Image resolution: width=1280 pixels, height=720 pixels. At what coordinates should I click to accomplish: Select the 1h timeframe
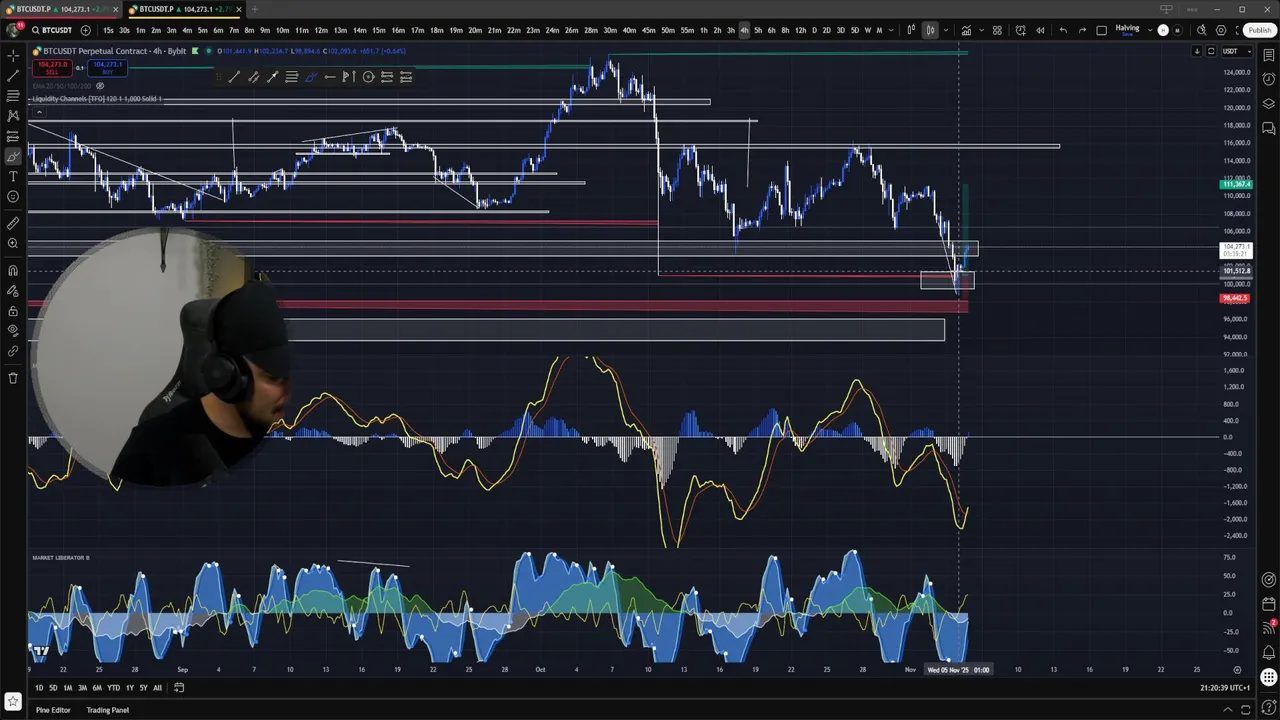click(x=703, y=30)
